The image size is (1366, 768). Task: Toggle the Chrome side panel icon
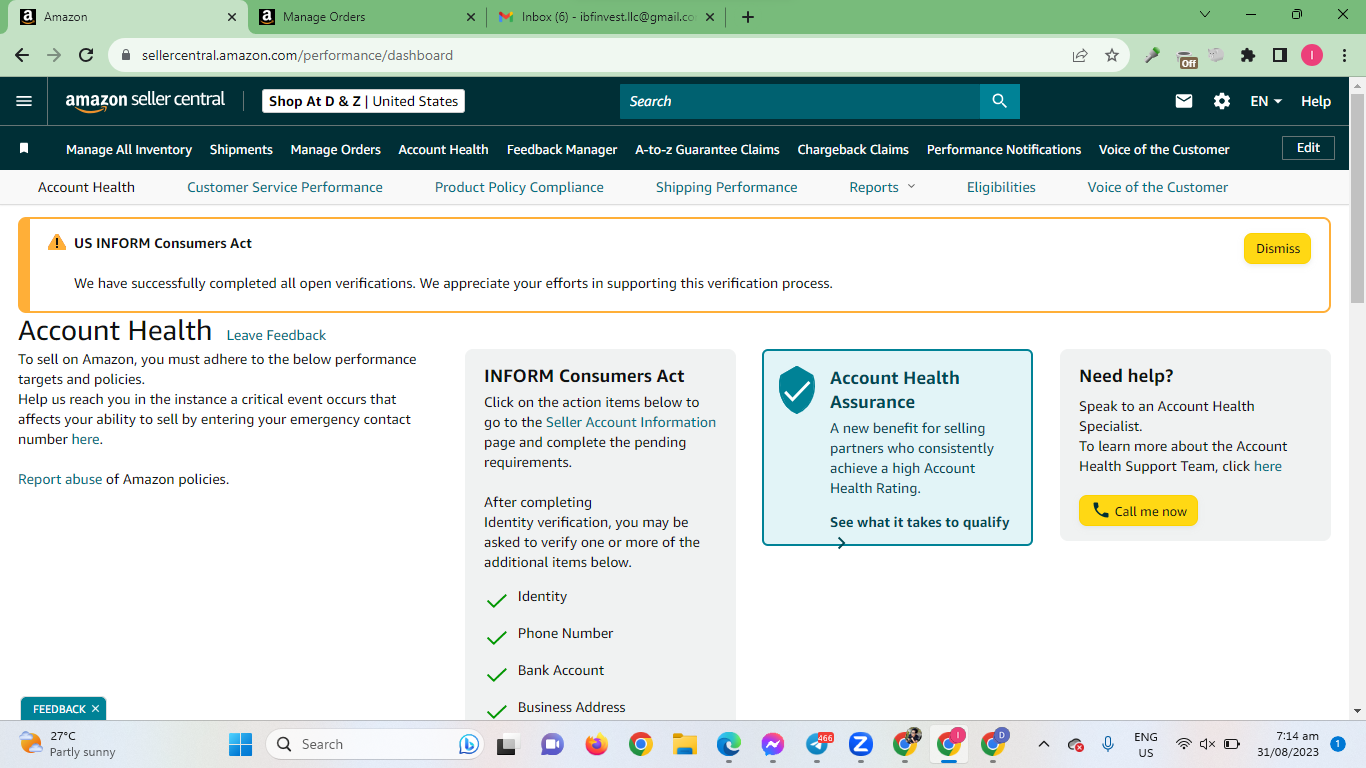(1280, 55)
